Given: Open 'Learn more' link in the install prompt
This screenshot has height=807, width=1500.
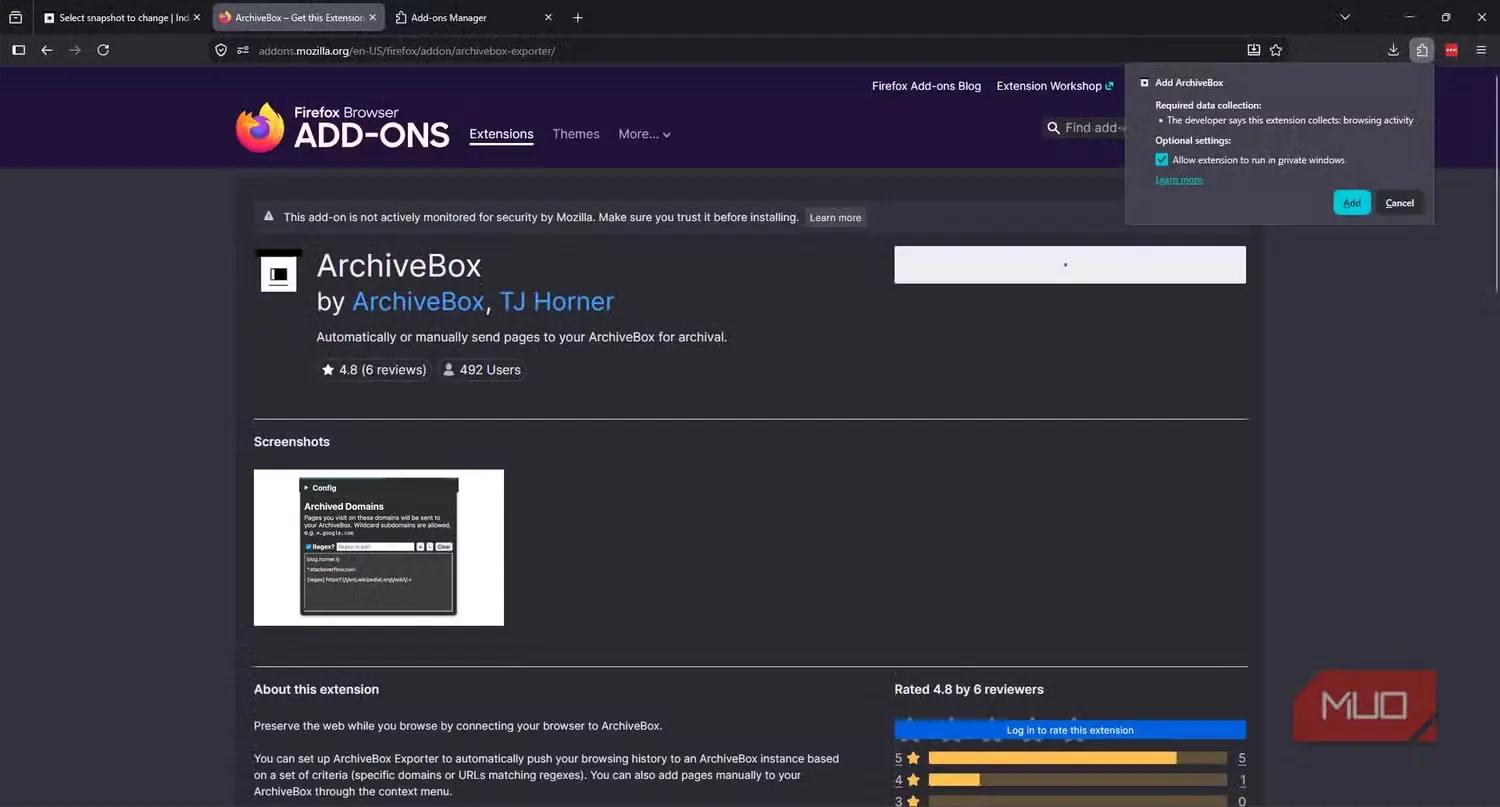Looking at the screenshot, I should 1179,180.
